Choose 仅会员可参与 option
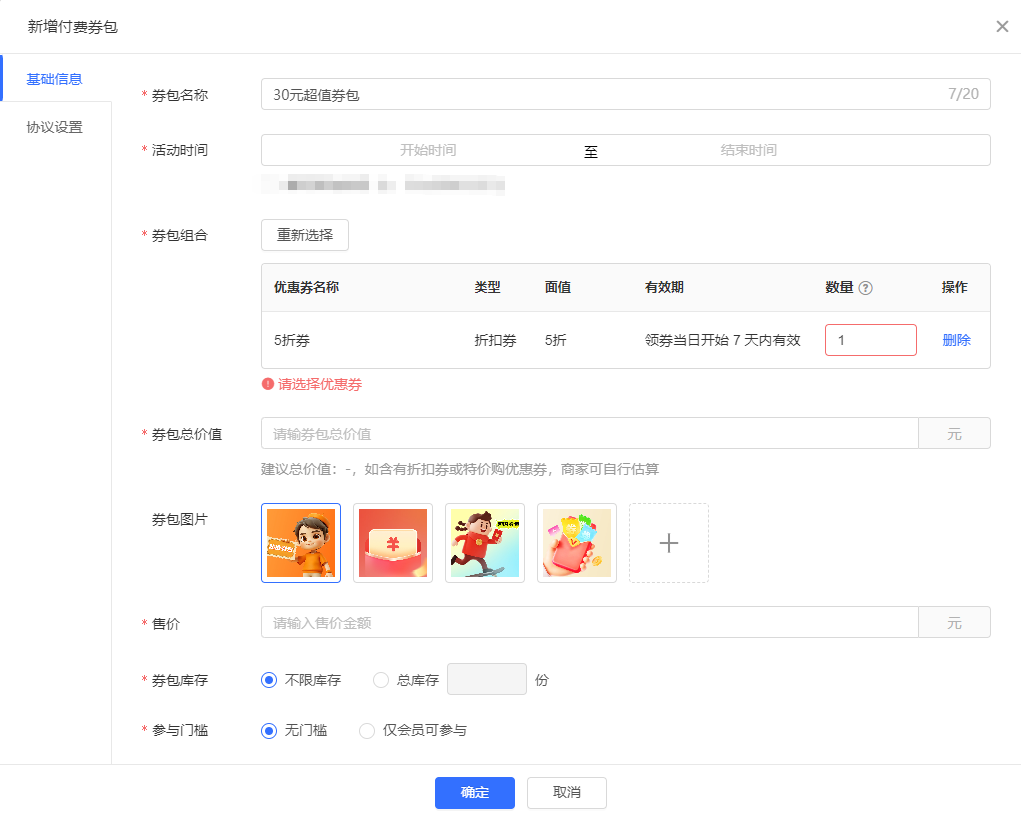This screenshot has height=815, width=1021. pos(366,731)
